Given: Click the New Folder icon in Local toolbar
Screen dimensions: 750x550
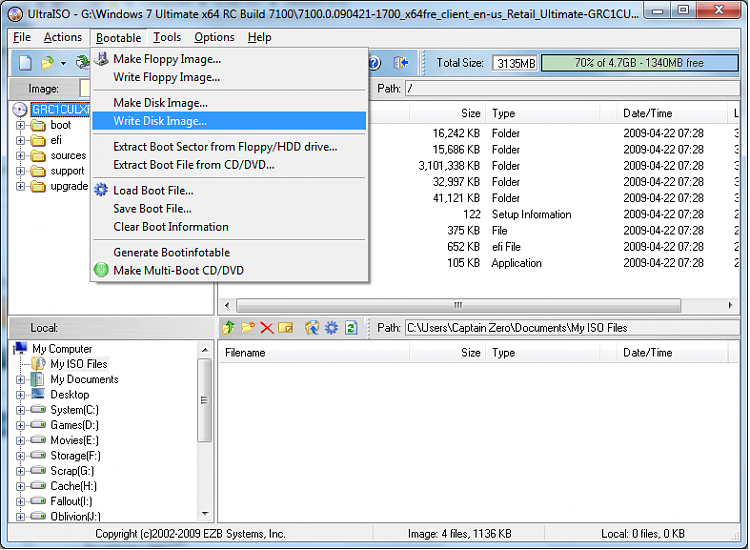Looking at the screenshot, I should point(248,328).
